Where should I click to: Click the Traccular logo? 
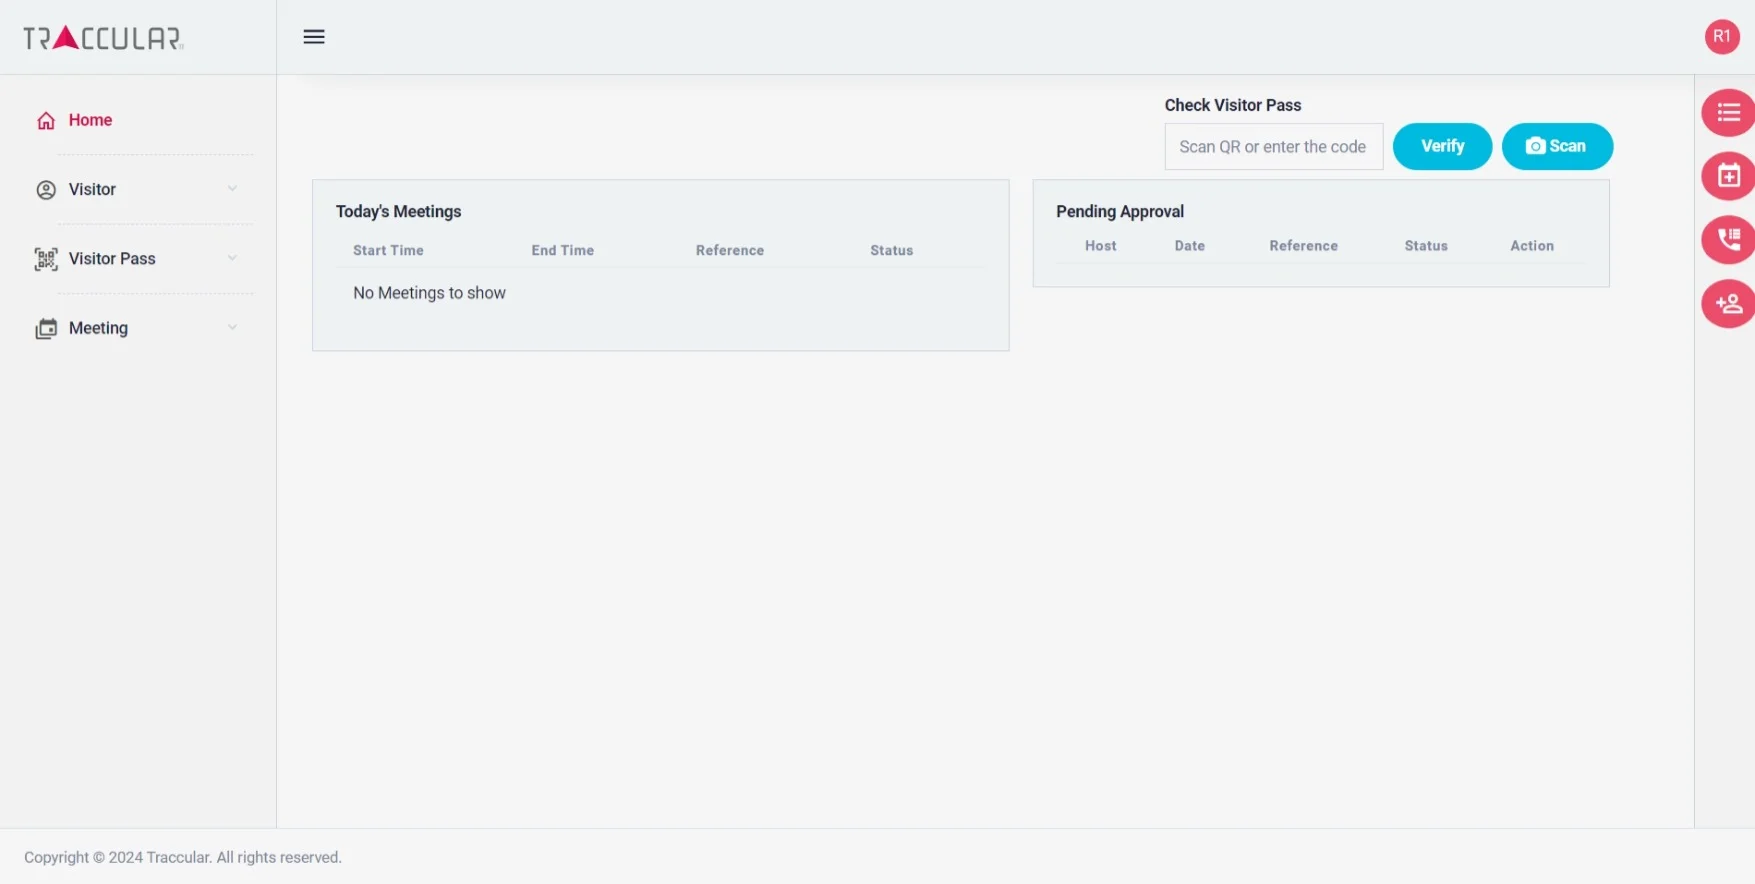click(103, 38)
